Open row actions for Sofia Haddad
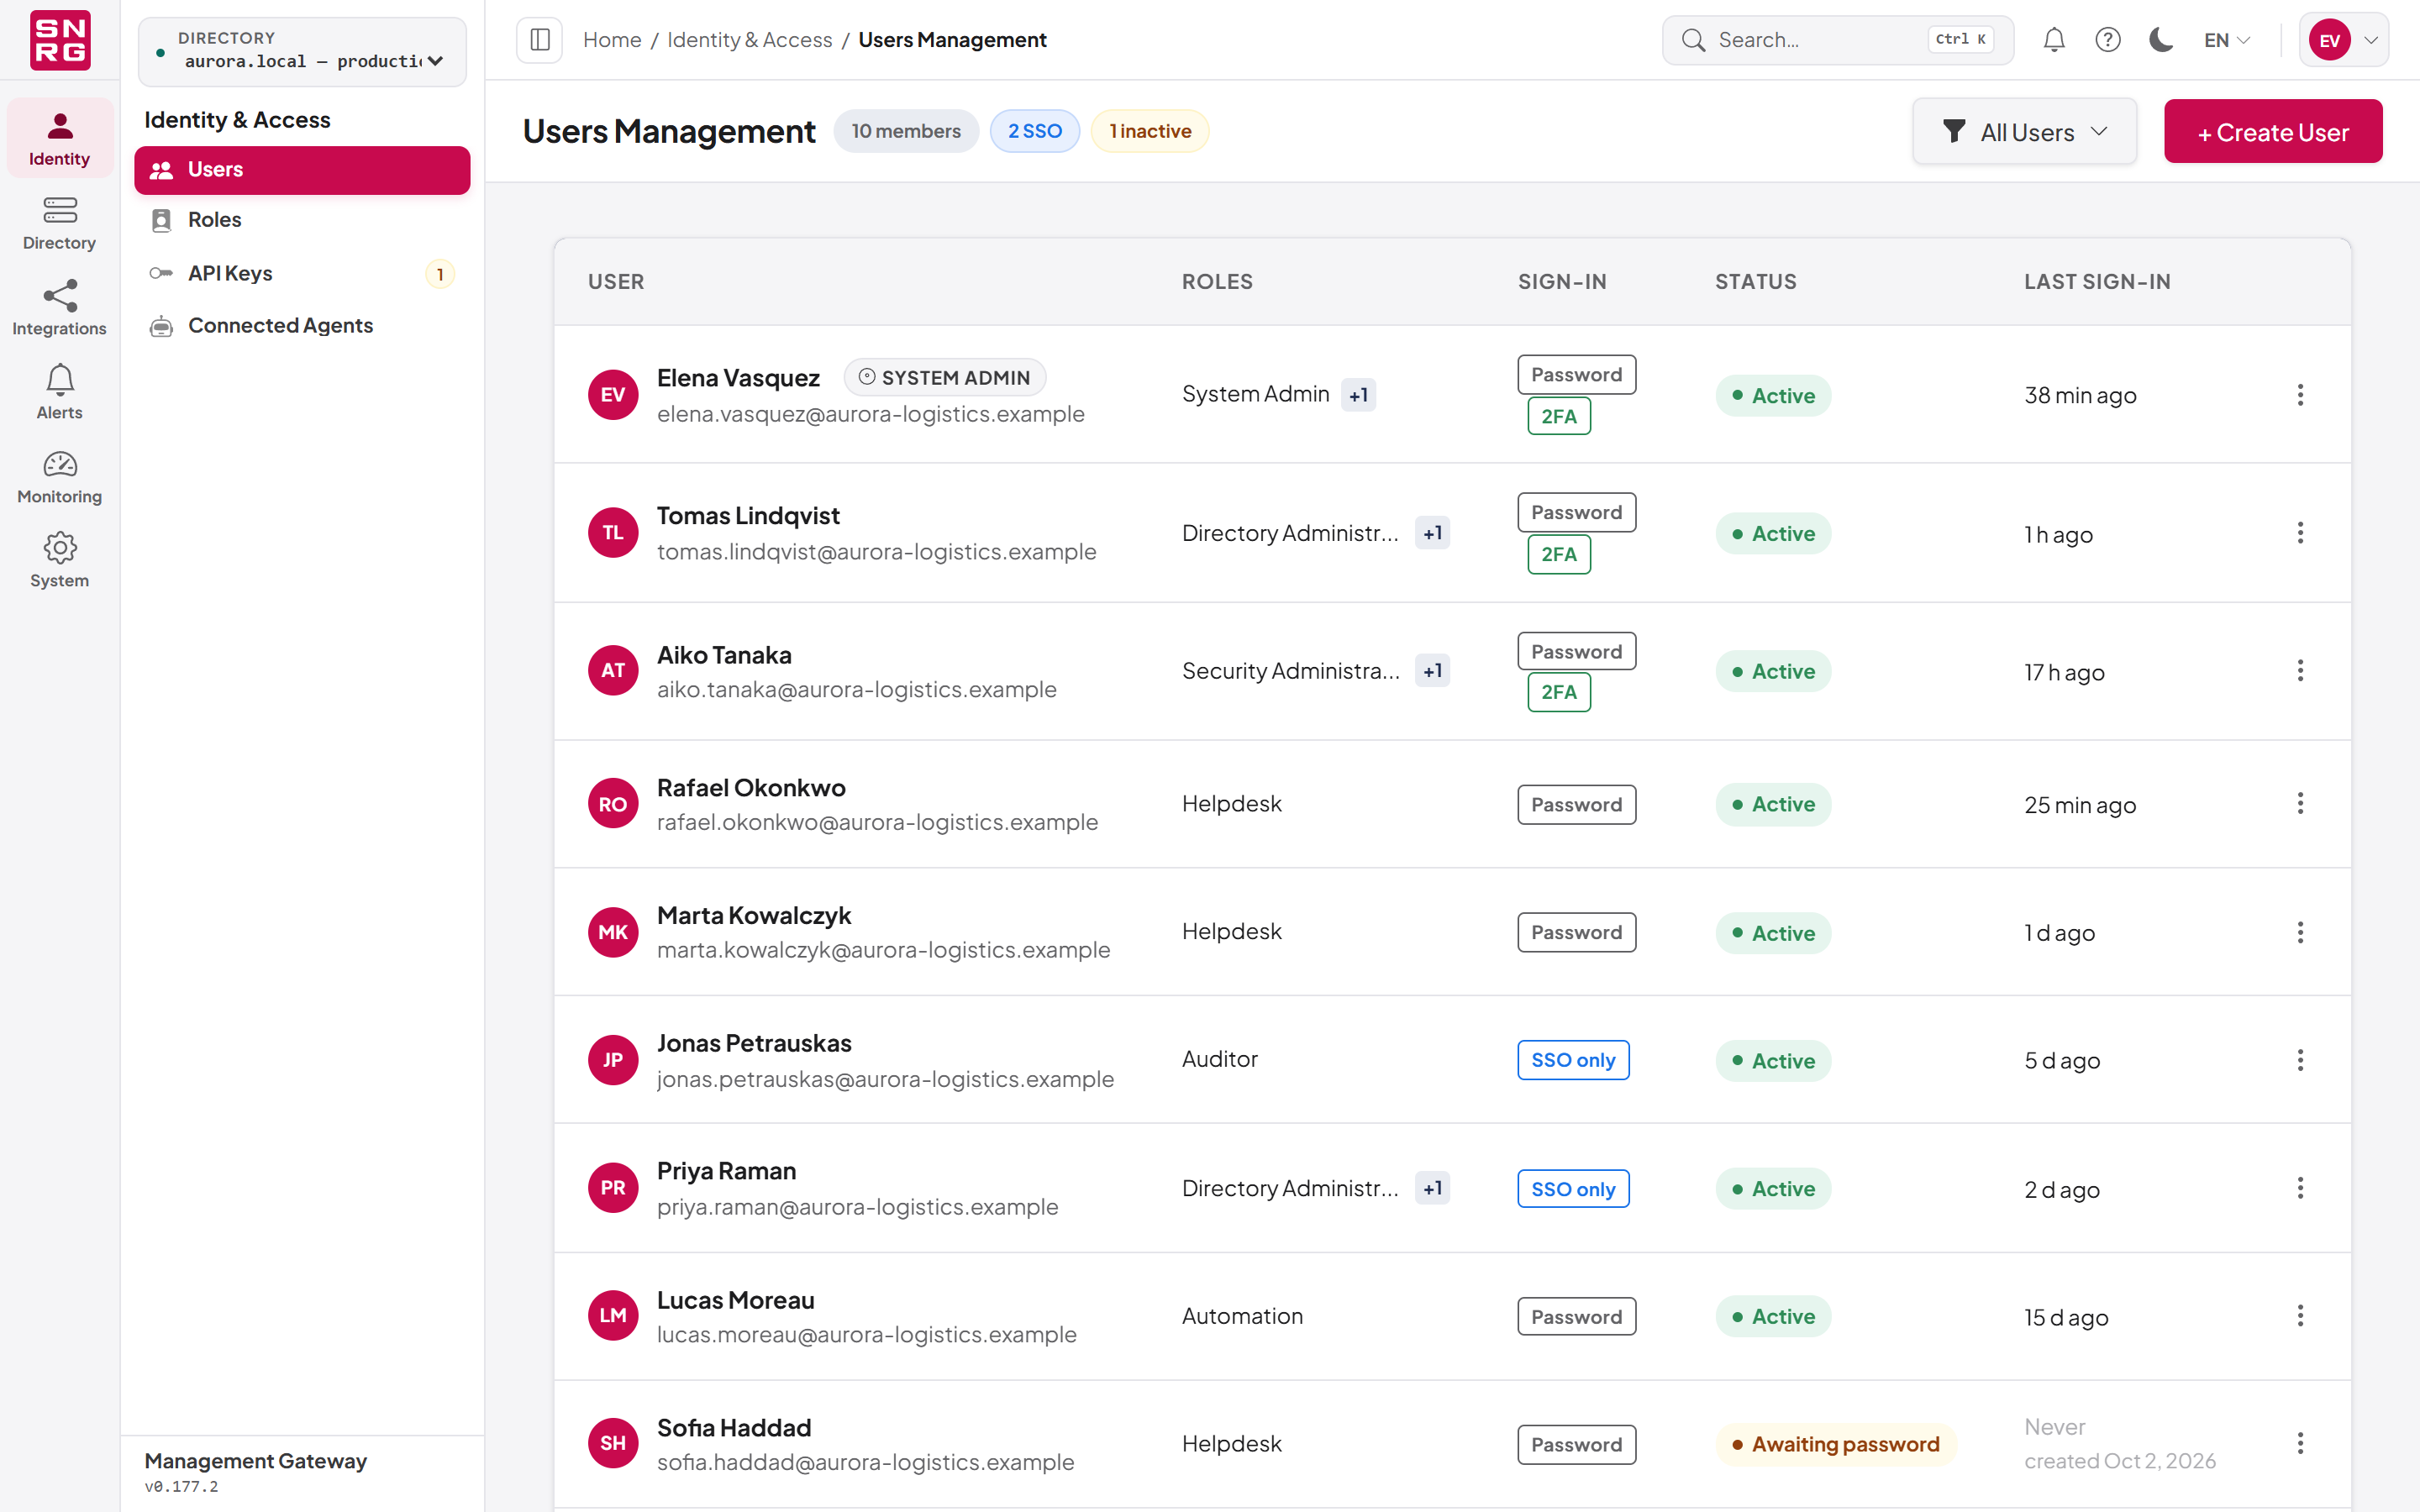This screenshot has width=2420, height=1512. click(2300, 1444)
